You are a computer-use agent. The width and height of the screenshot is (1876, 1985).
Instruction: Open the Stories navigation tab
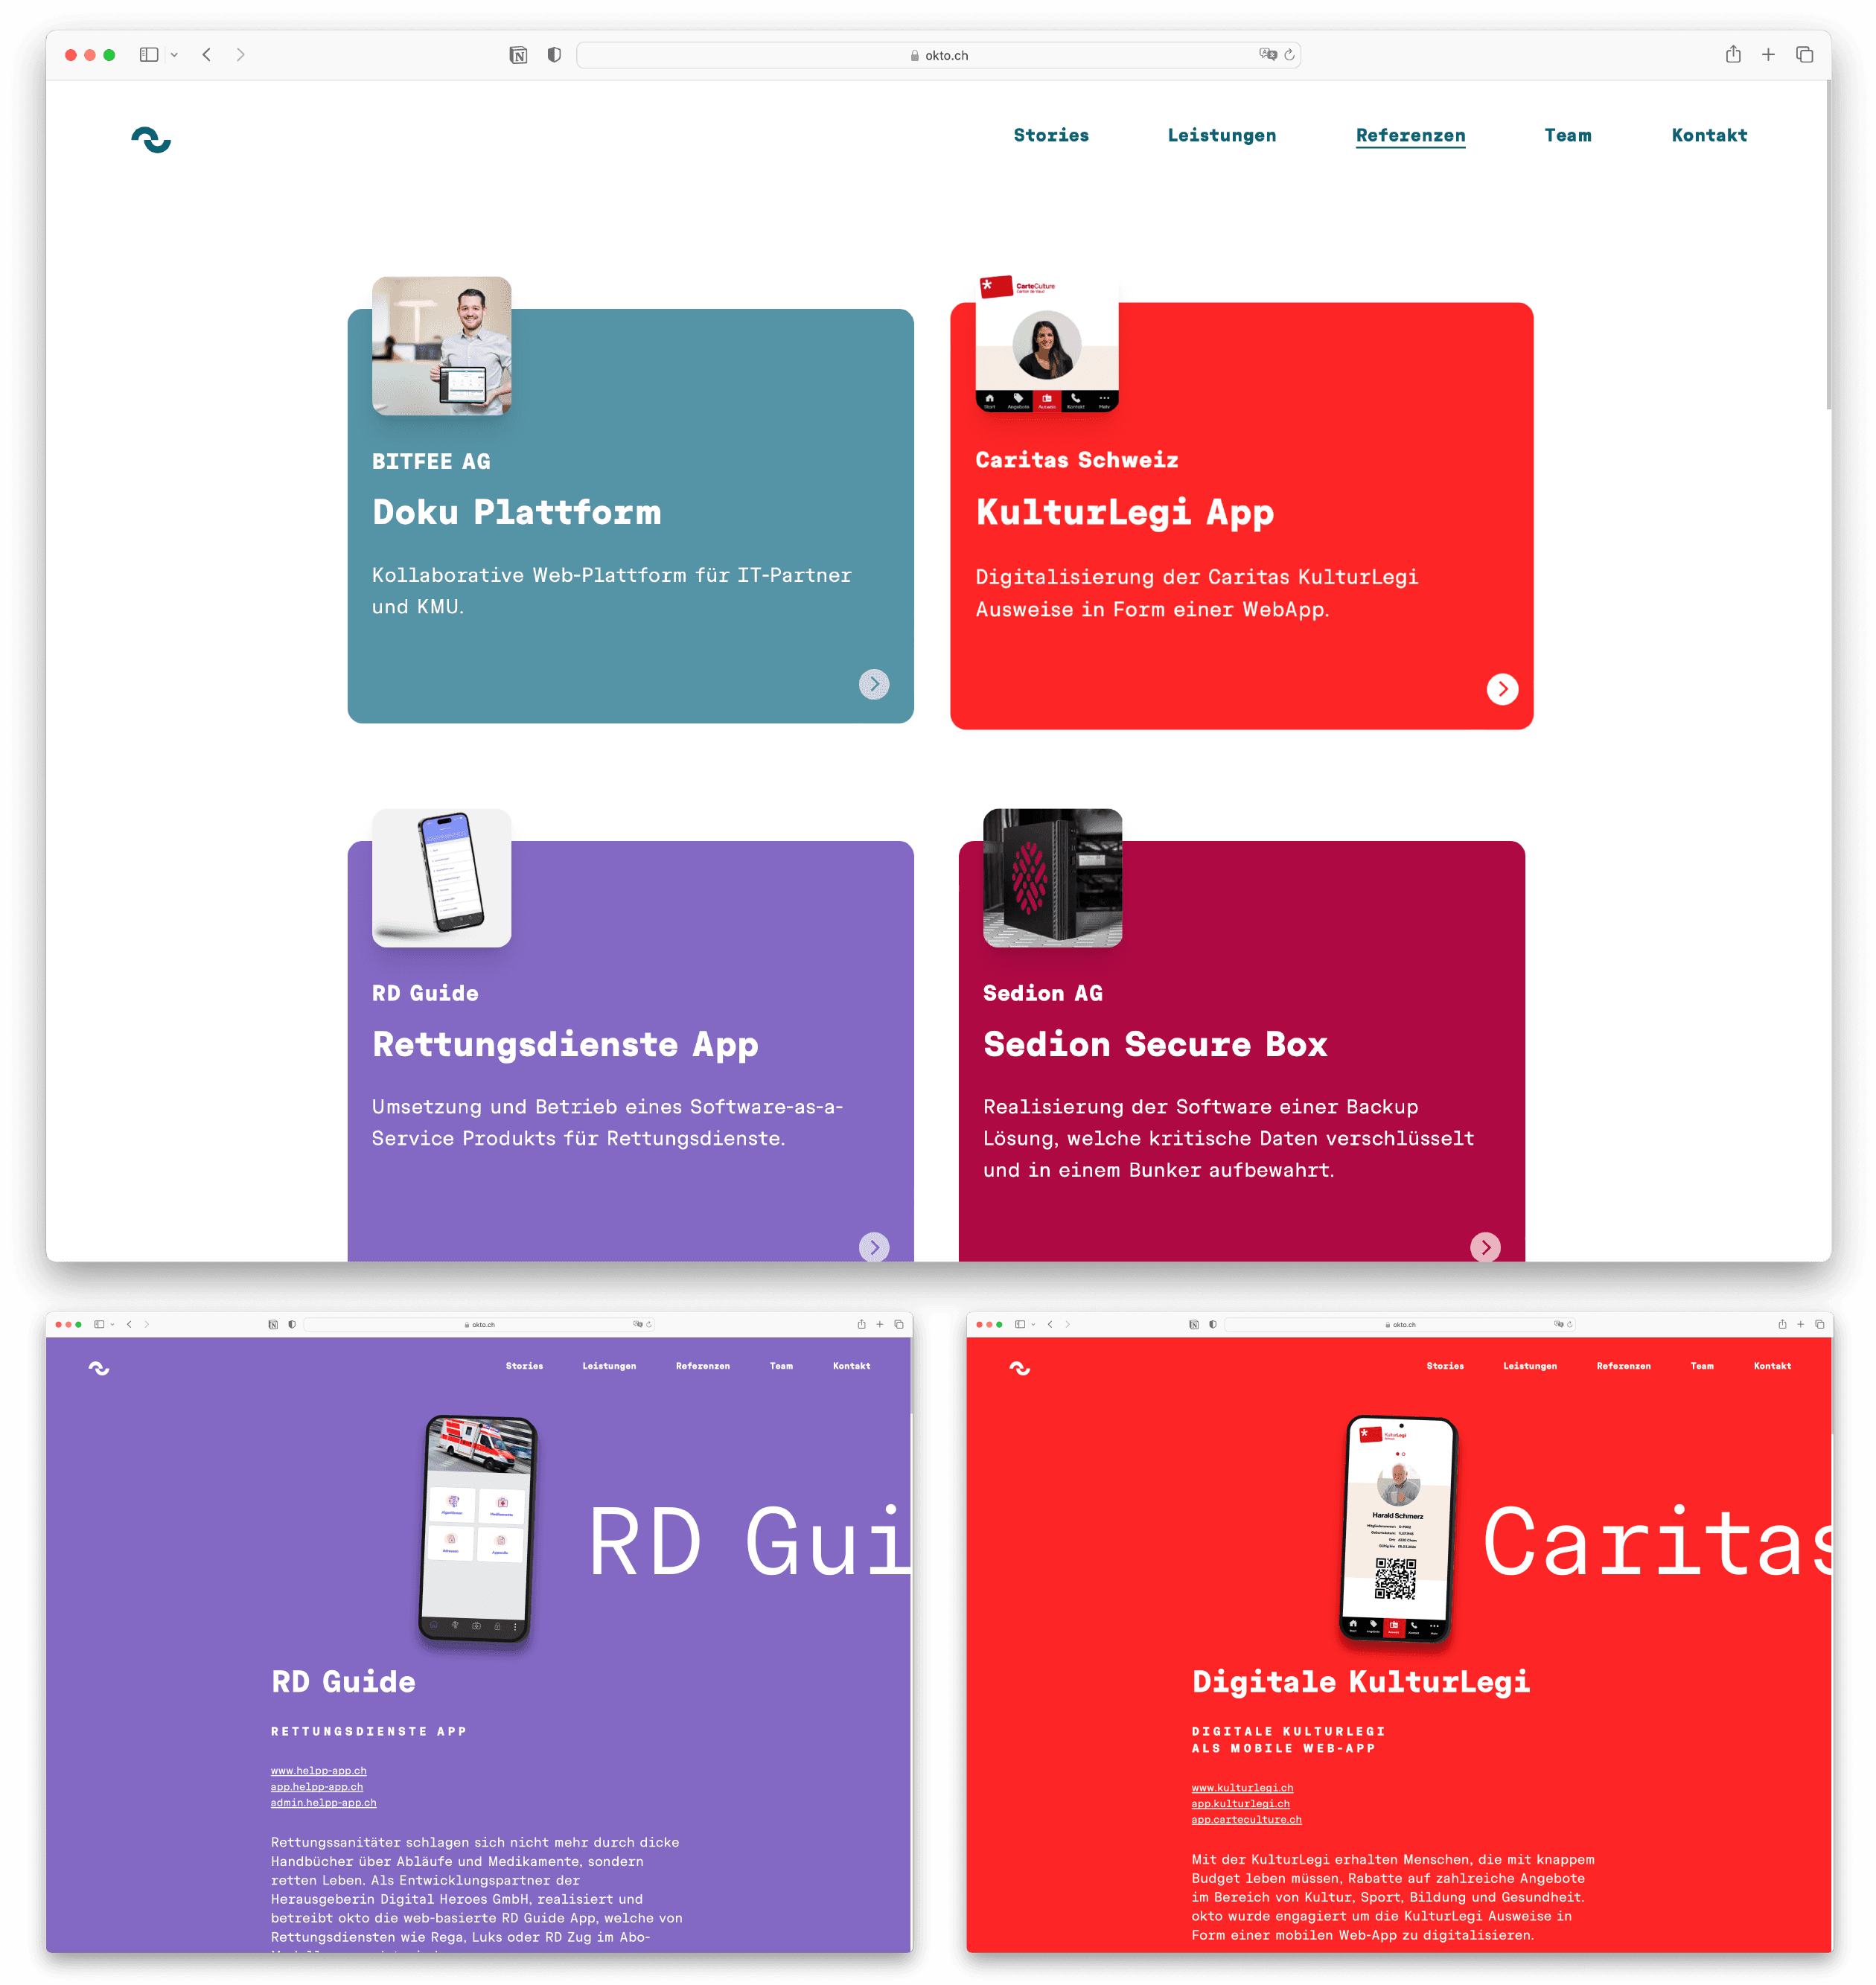[x=1051, y=134]
